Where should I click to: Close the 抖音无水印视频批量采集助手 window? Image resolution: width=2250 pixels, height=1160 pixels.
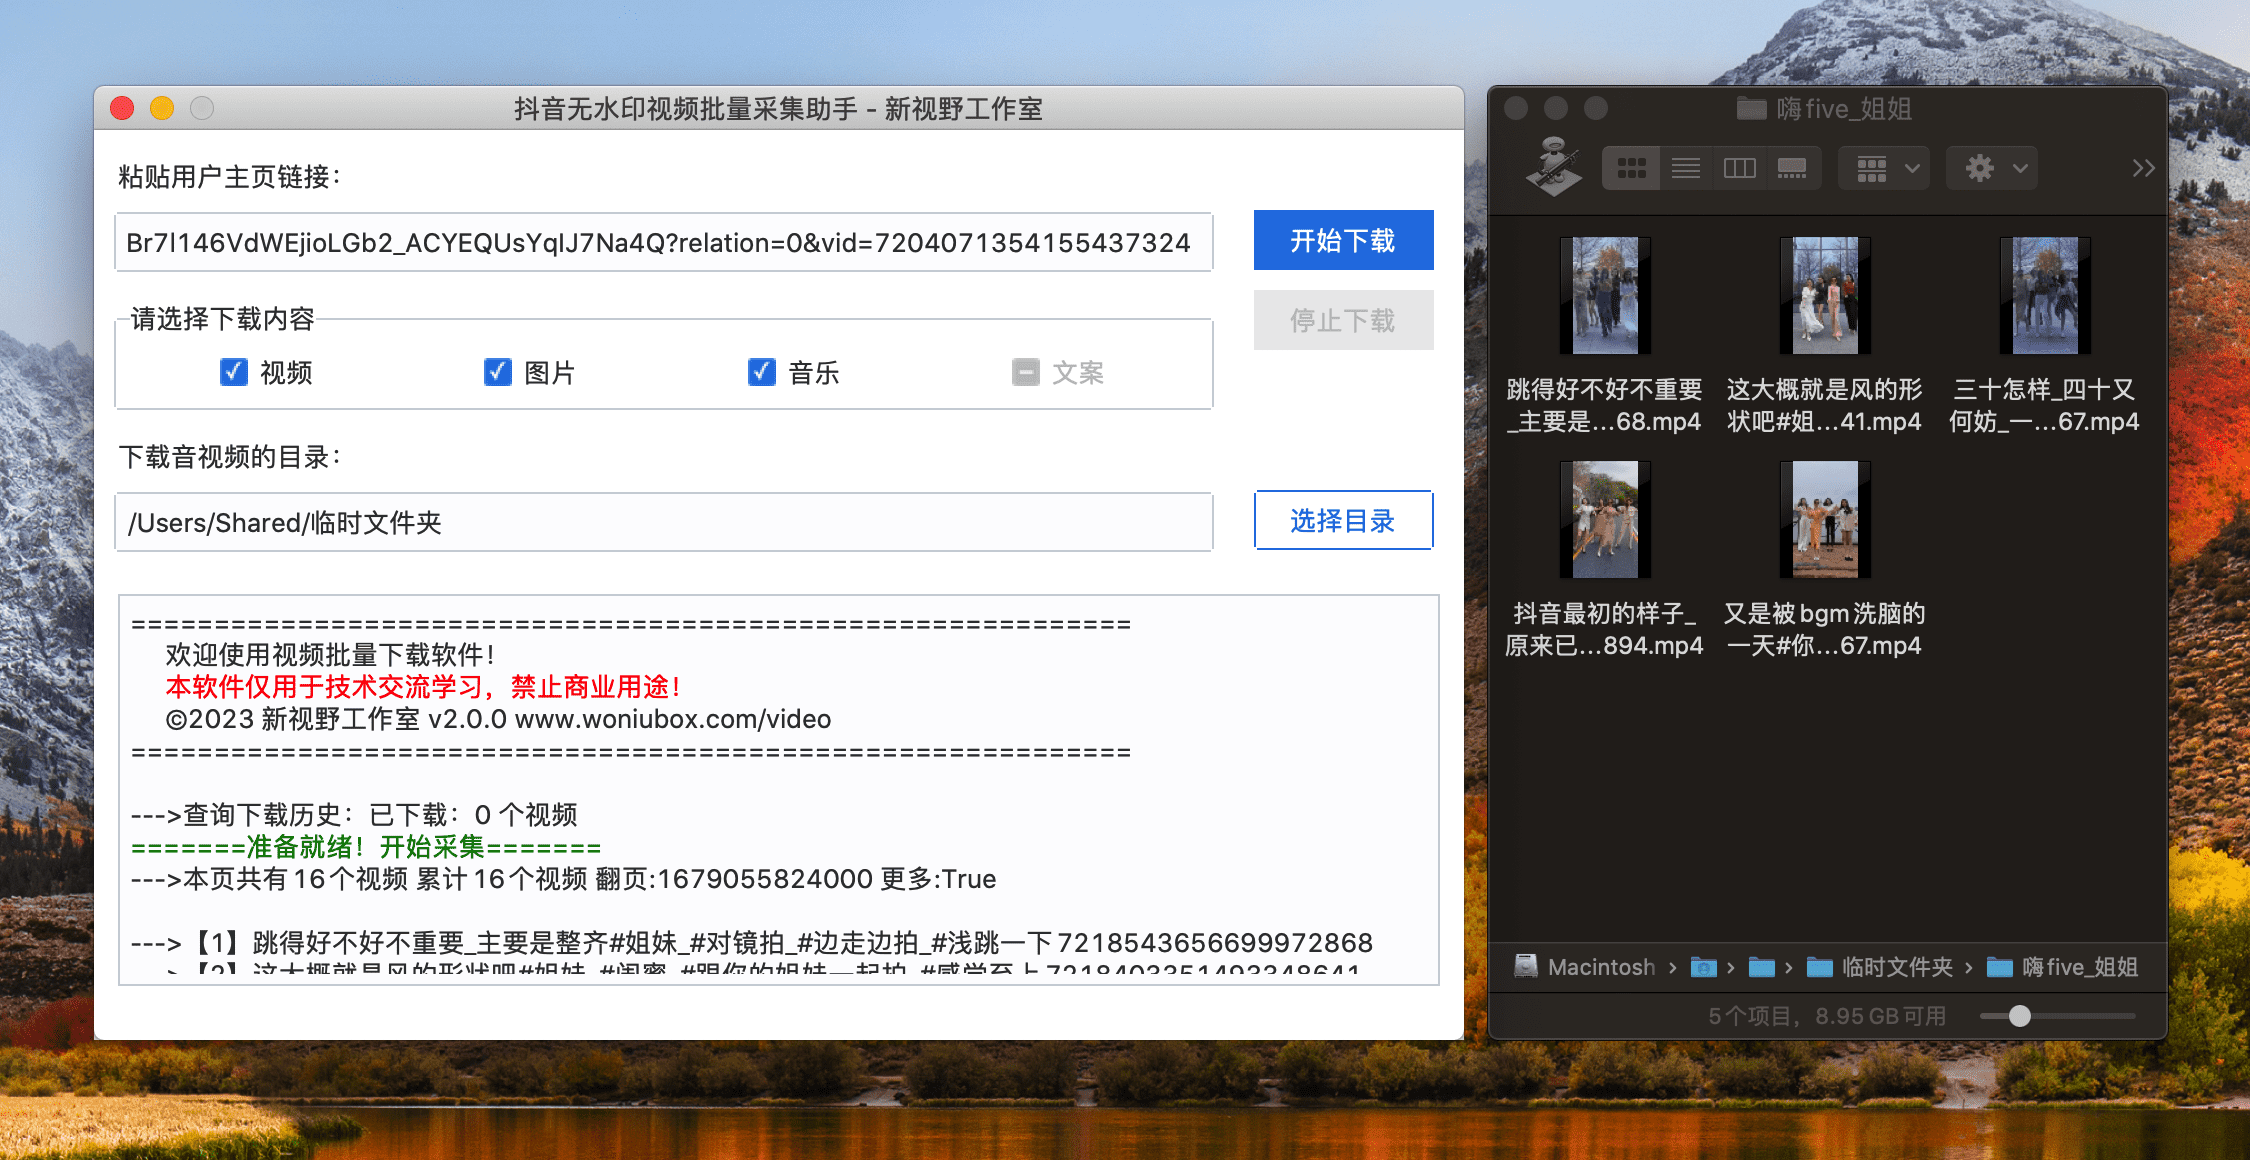click(x=122, y=108)
